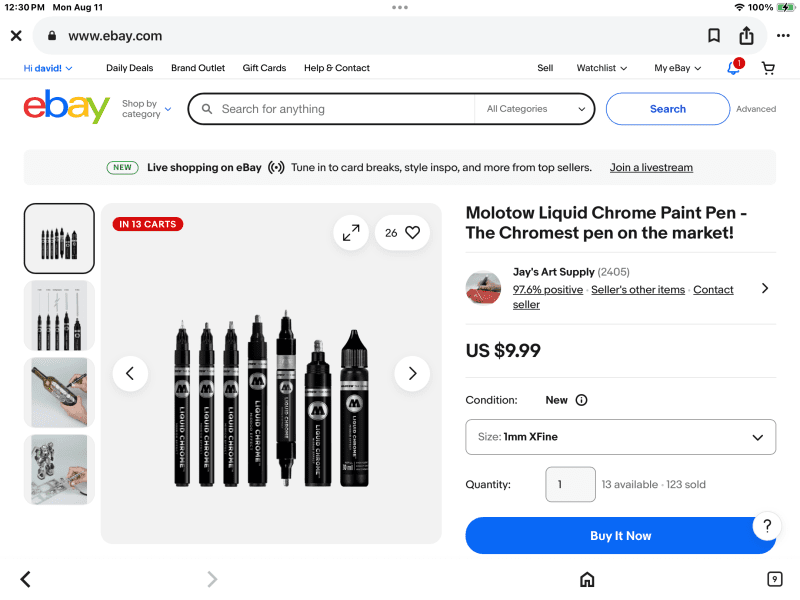Show next product image
Image resolution: width=800 pixels, height=600 pixels.
pos(412,374)
